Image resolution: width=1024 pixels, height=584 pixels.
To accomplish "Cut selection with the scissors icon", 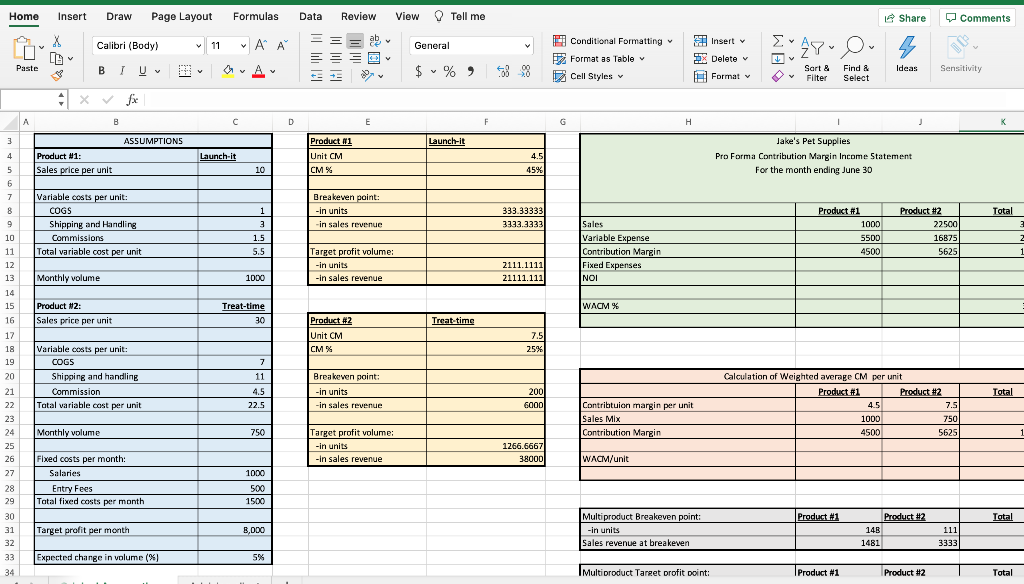I will 57,42.
